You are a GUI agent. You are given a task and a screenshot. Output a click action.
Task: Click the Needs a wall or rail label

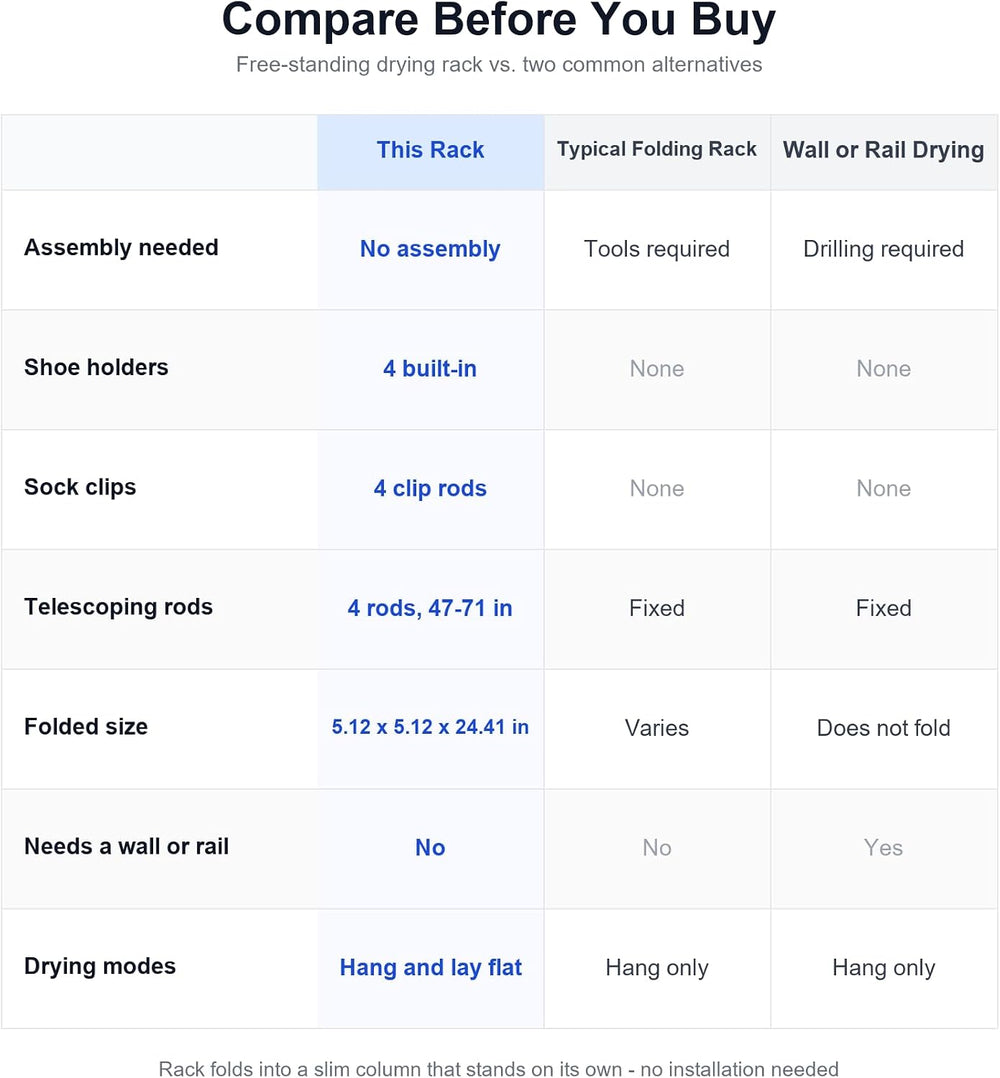click(x=126, y=846)
